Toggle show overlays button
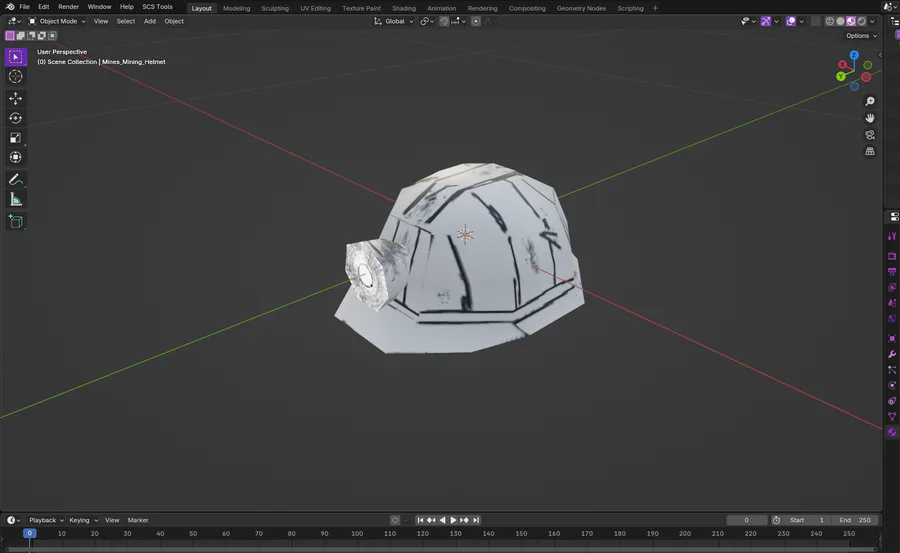This screenshot has height=553, width=900. tap(791, 21)
